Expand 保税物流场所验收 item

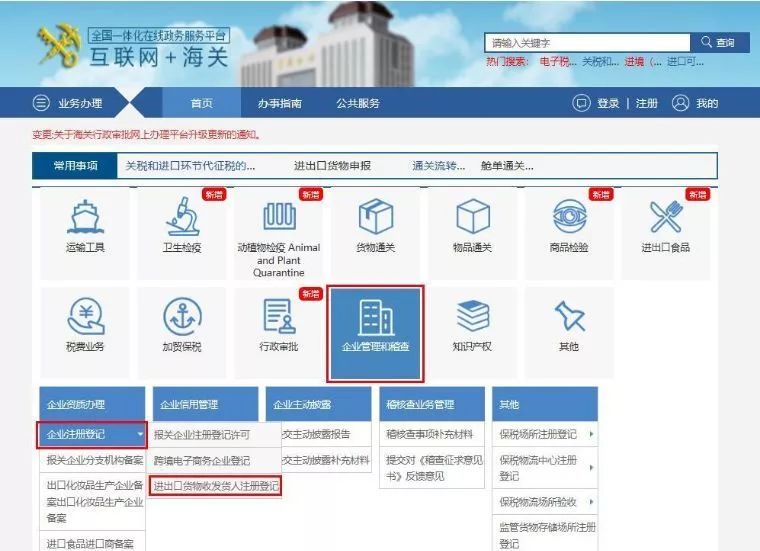tap(544, 501)
